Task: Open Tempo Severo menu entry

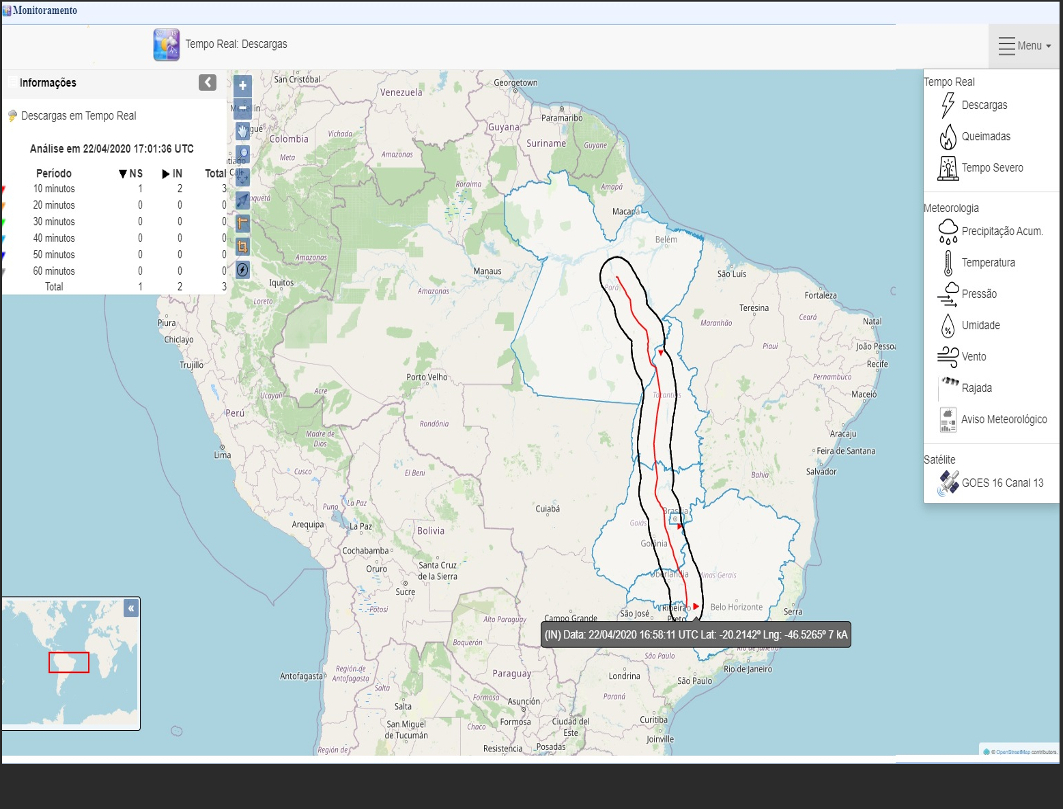Action: coord(992,167)
